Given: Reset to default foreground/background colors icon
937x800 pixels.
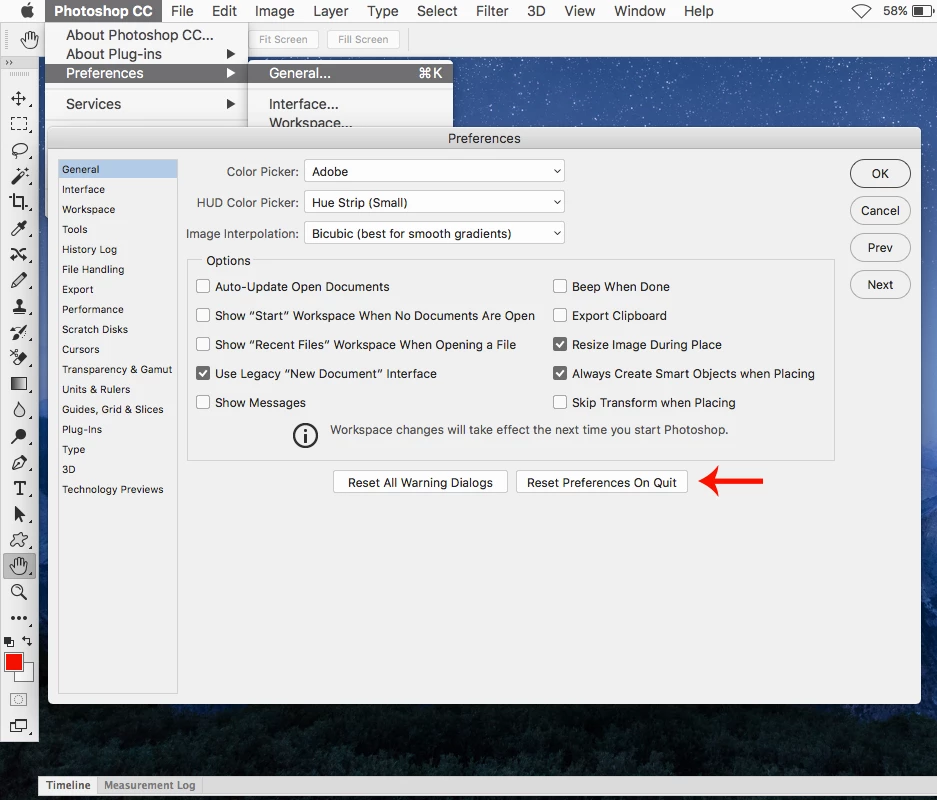Looking at the screenshot, I should [9, 642].
